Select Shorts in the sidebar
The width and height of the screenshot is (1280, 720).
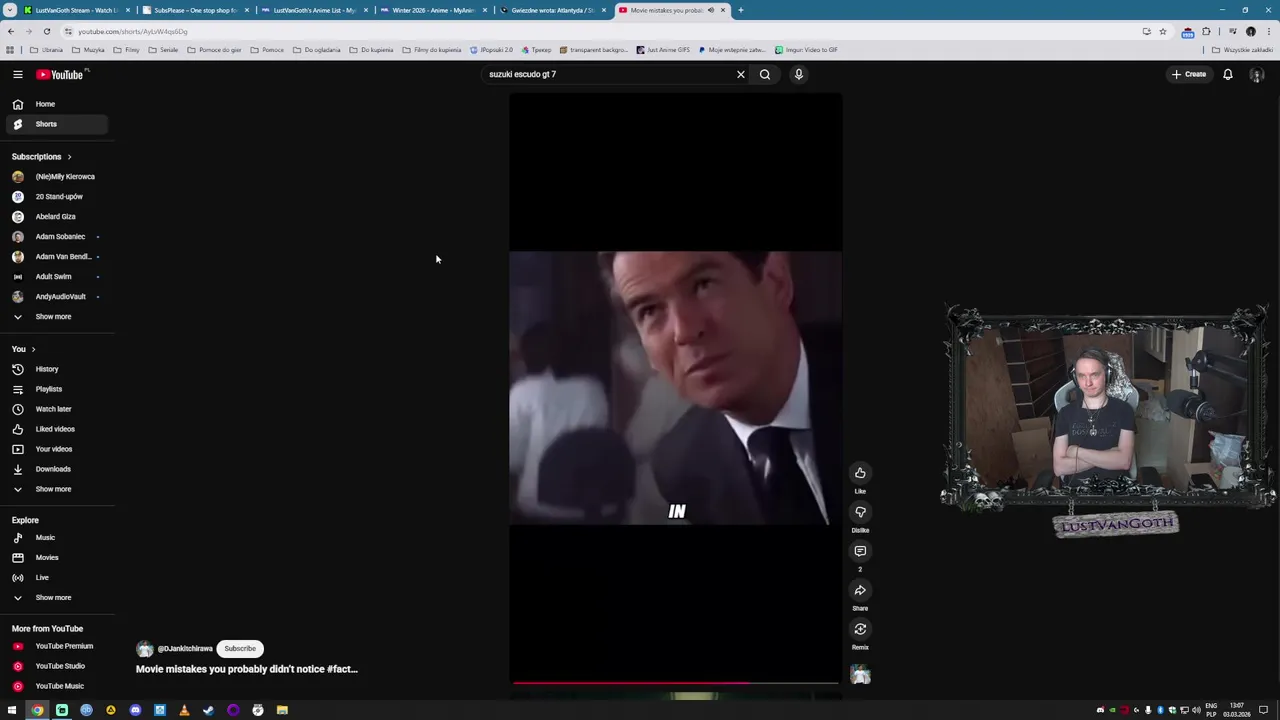click(x=58, y=124)
